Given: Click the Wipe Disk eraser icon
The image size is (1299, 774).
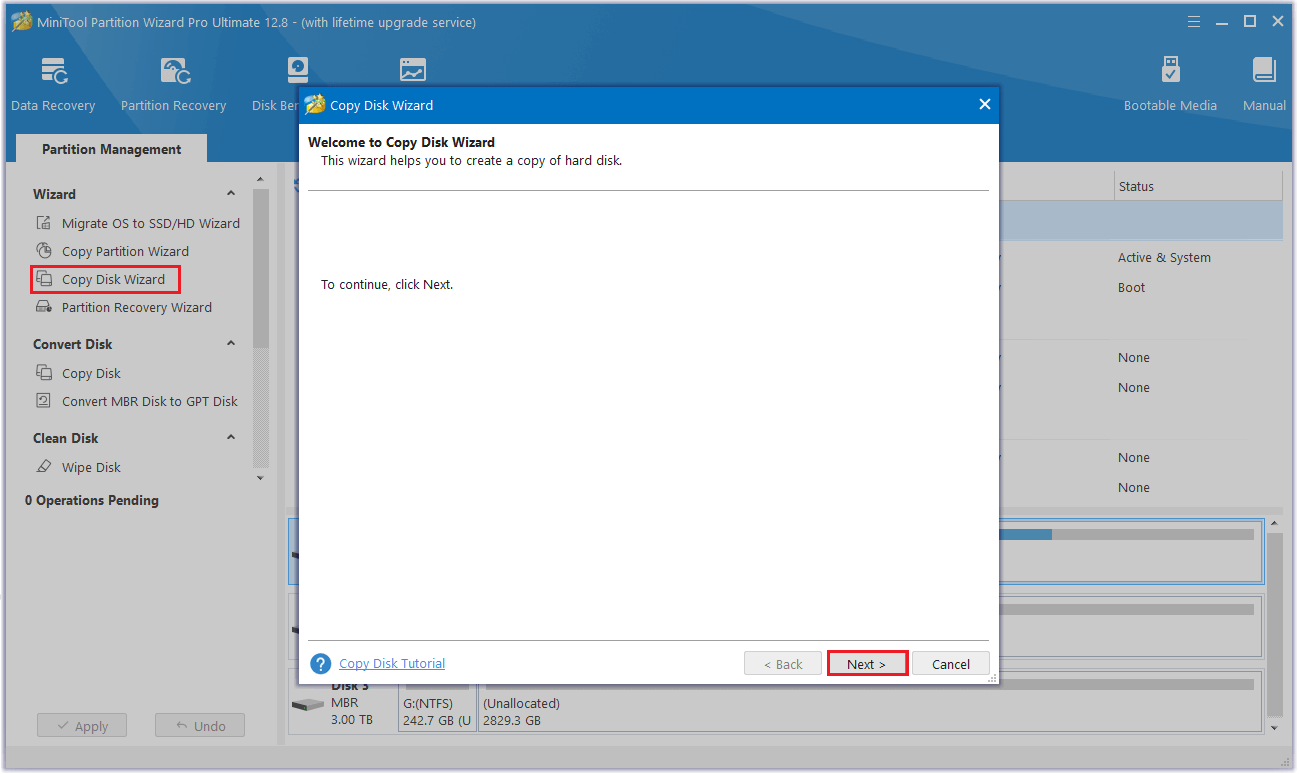Looking at the screenshot, I should [43, 468].
